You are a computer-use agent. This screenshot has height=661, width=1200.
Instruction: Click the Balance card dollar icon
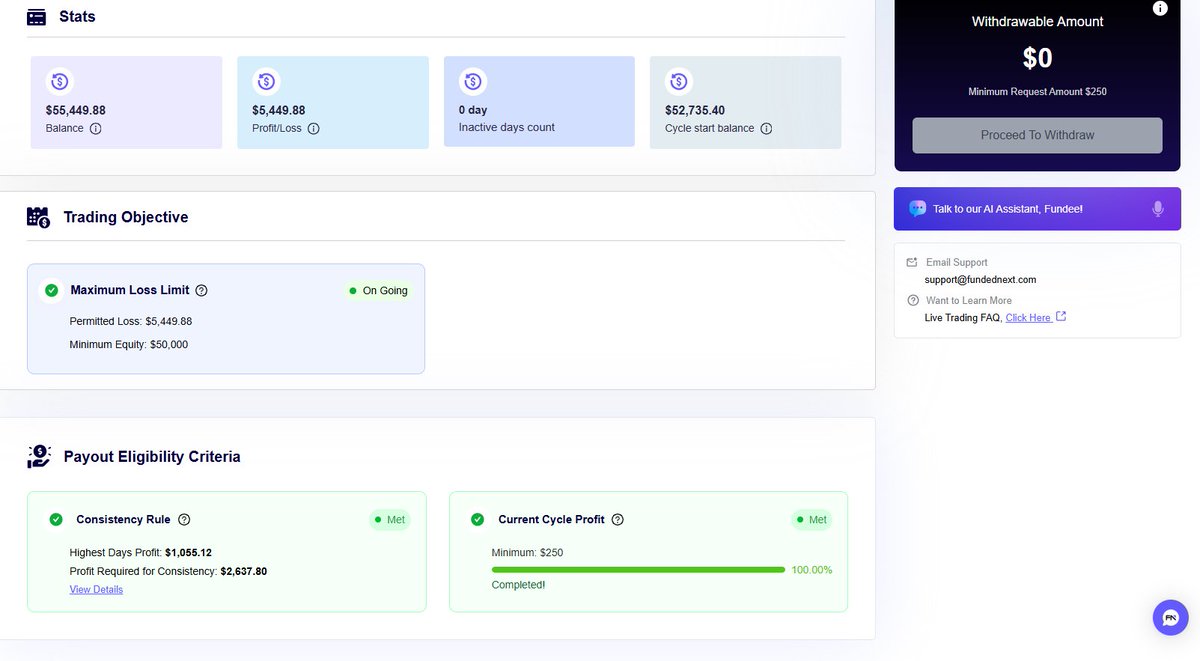(x=59, y=82)
